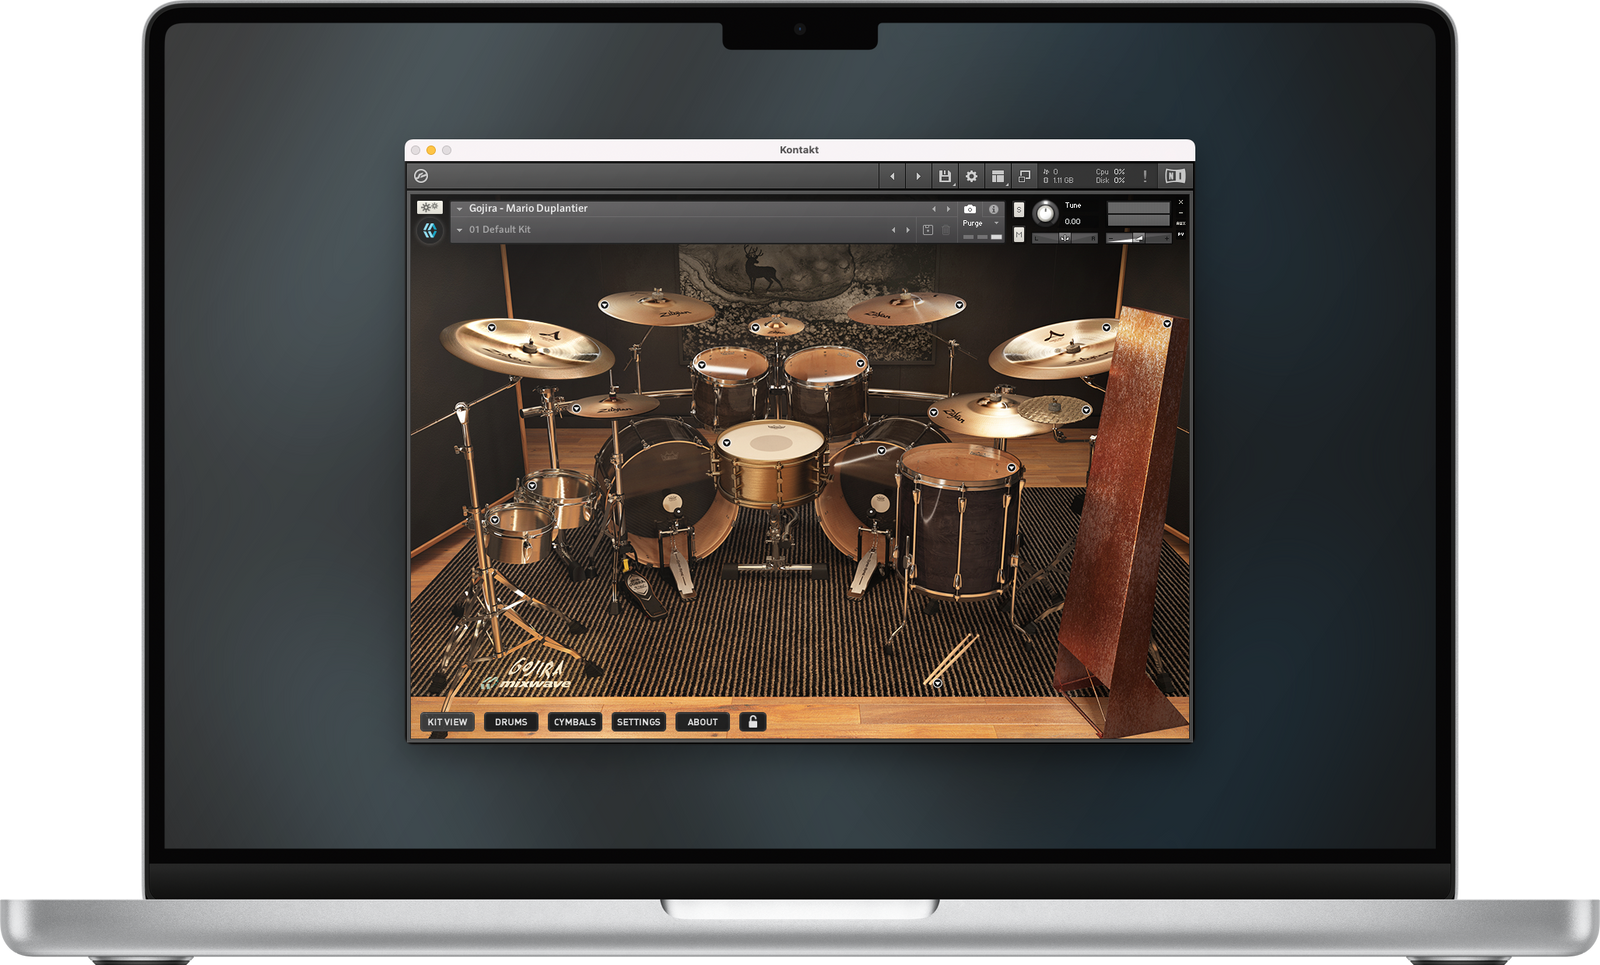Screen dimensions: 1600x965
Task: Switch to the DRUMS tab
Action: (511, 722)
